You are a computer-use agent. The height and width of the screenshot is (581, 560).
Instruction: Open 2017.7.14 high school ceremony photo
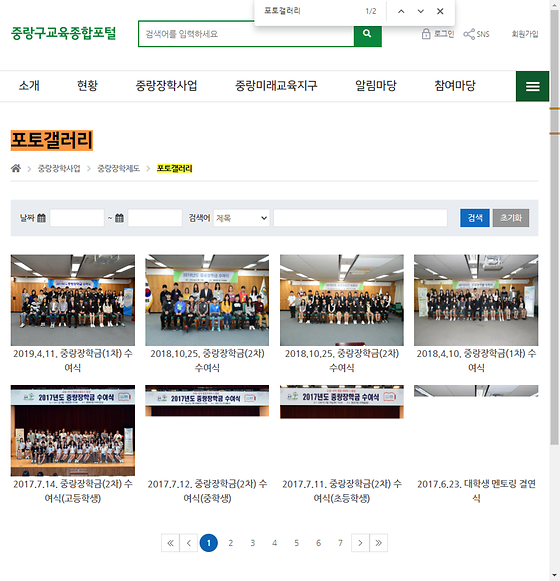click(x=73, y=431)
